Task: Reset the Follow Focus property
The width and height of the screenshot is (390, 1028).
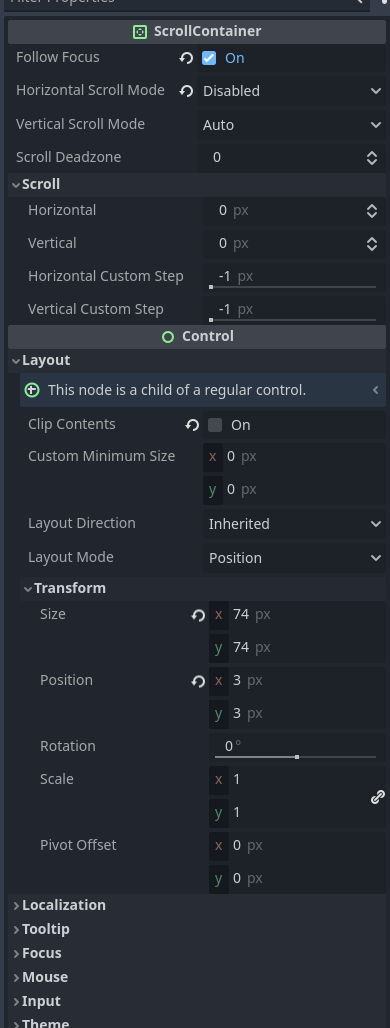Action: 186,58
